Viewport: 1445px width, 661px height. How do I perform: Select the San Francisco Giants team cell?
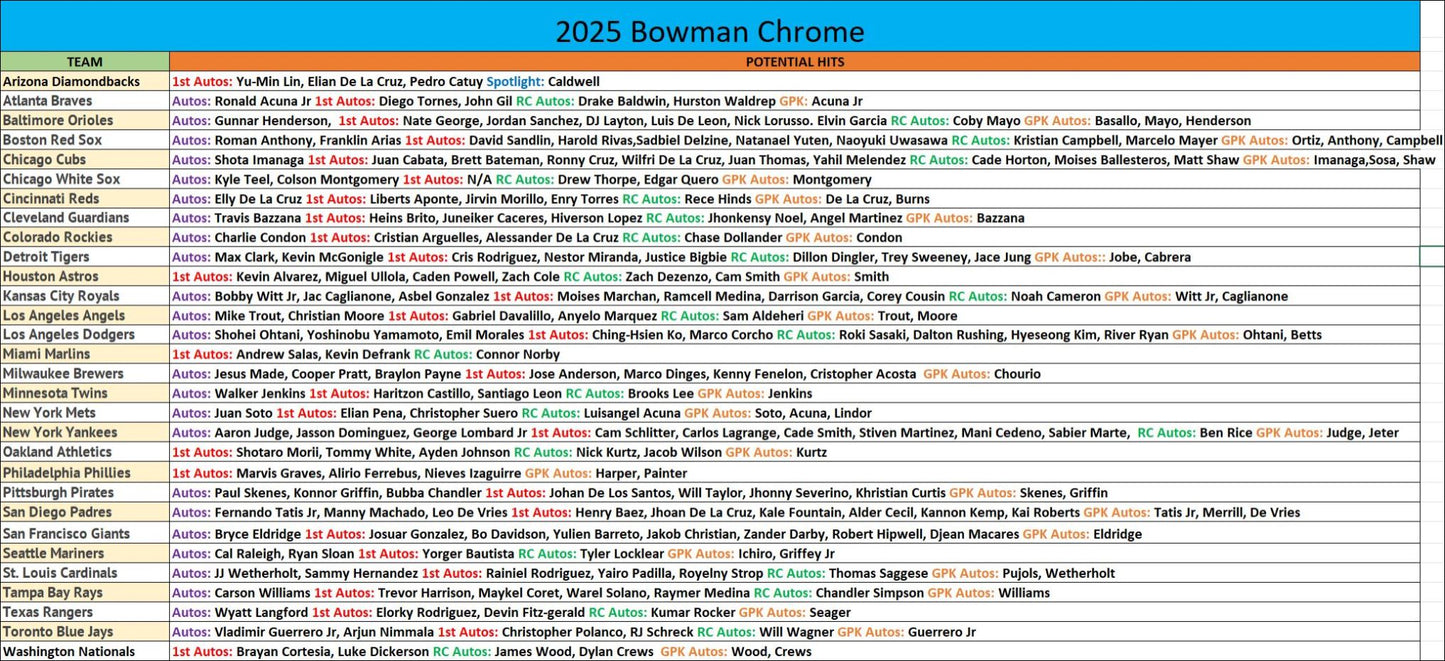tap(85, 534)
